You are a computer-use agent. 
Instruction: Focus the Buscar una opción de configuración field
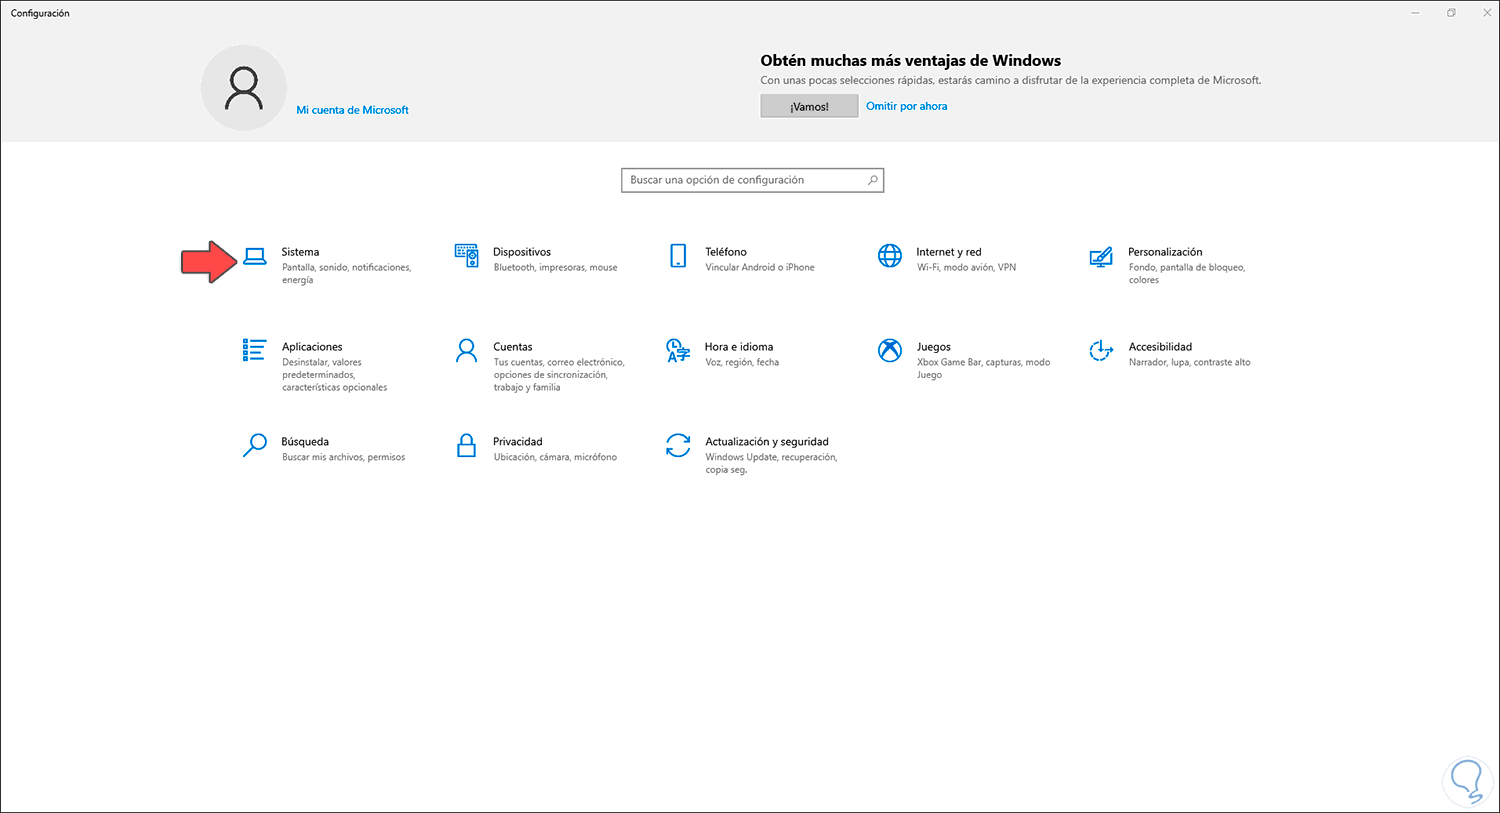coord(740,180)
